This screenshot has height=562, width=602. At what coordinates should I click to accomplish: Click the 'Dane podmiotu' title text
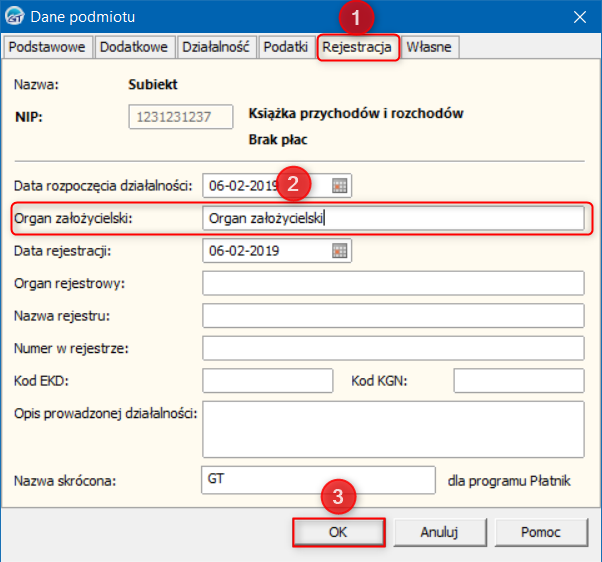point(83,17)
